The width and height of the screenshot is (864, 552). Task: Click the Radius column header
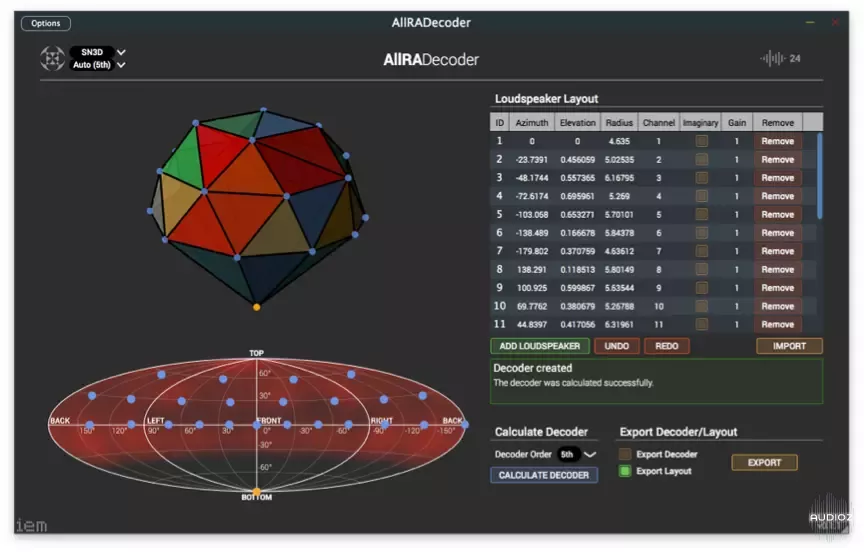619,122
